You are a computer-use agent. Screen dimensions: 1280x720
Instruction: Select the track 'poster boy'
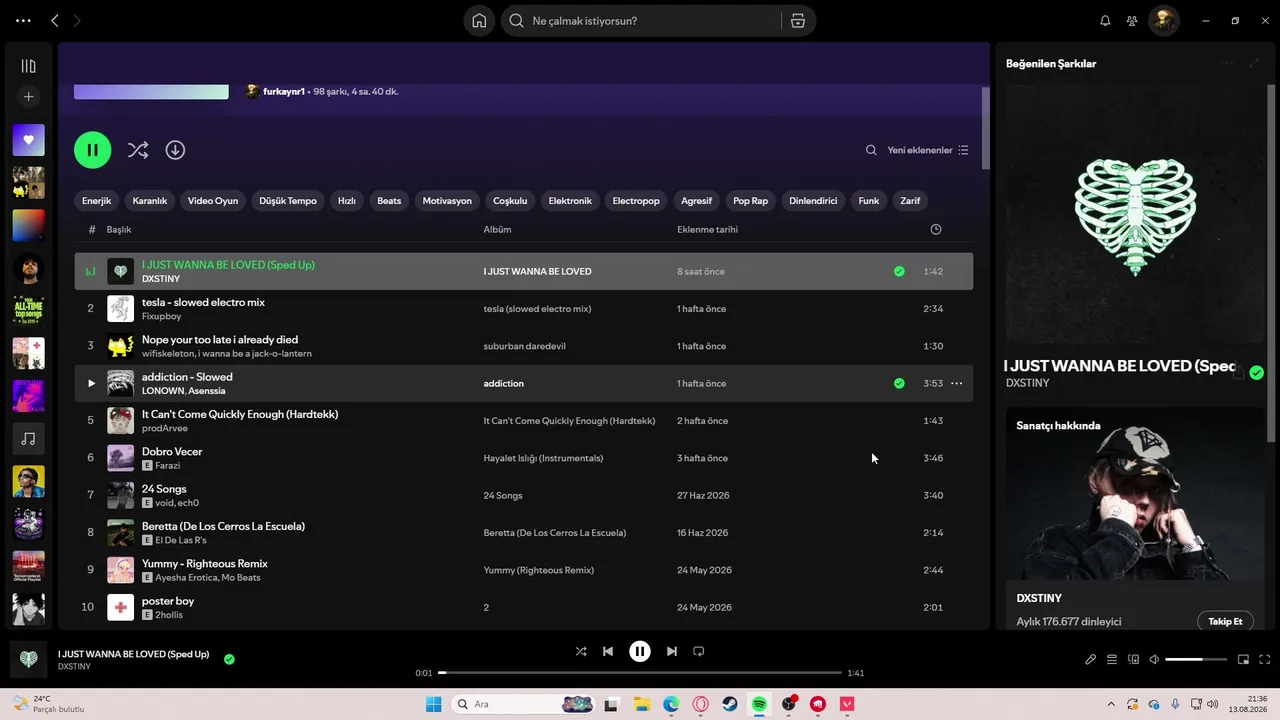[168, 601]
